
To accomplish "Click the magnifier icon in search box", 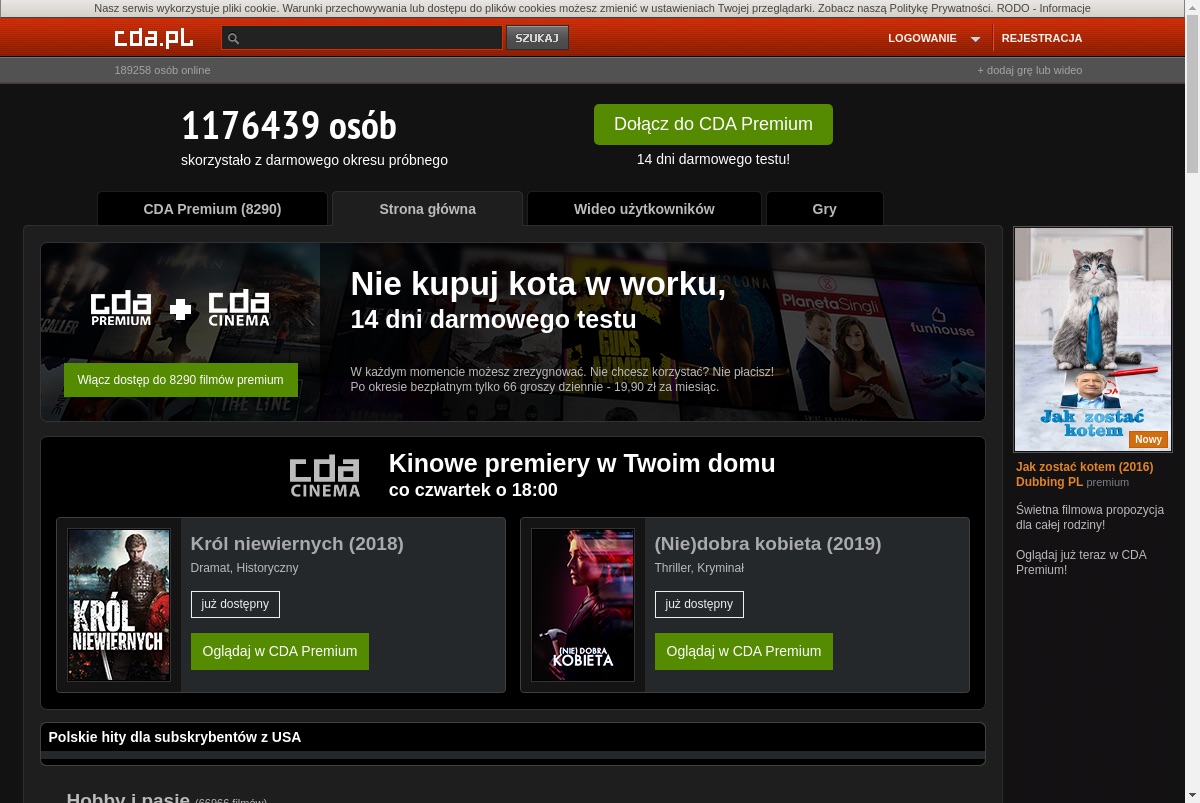I will tap(234, 39).
